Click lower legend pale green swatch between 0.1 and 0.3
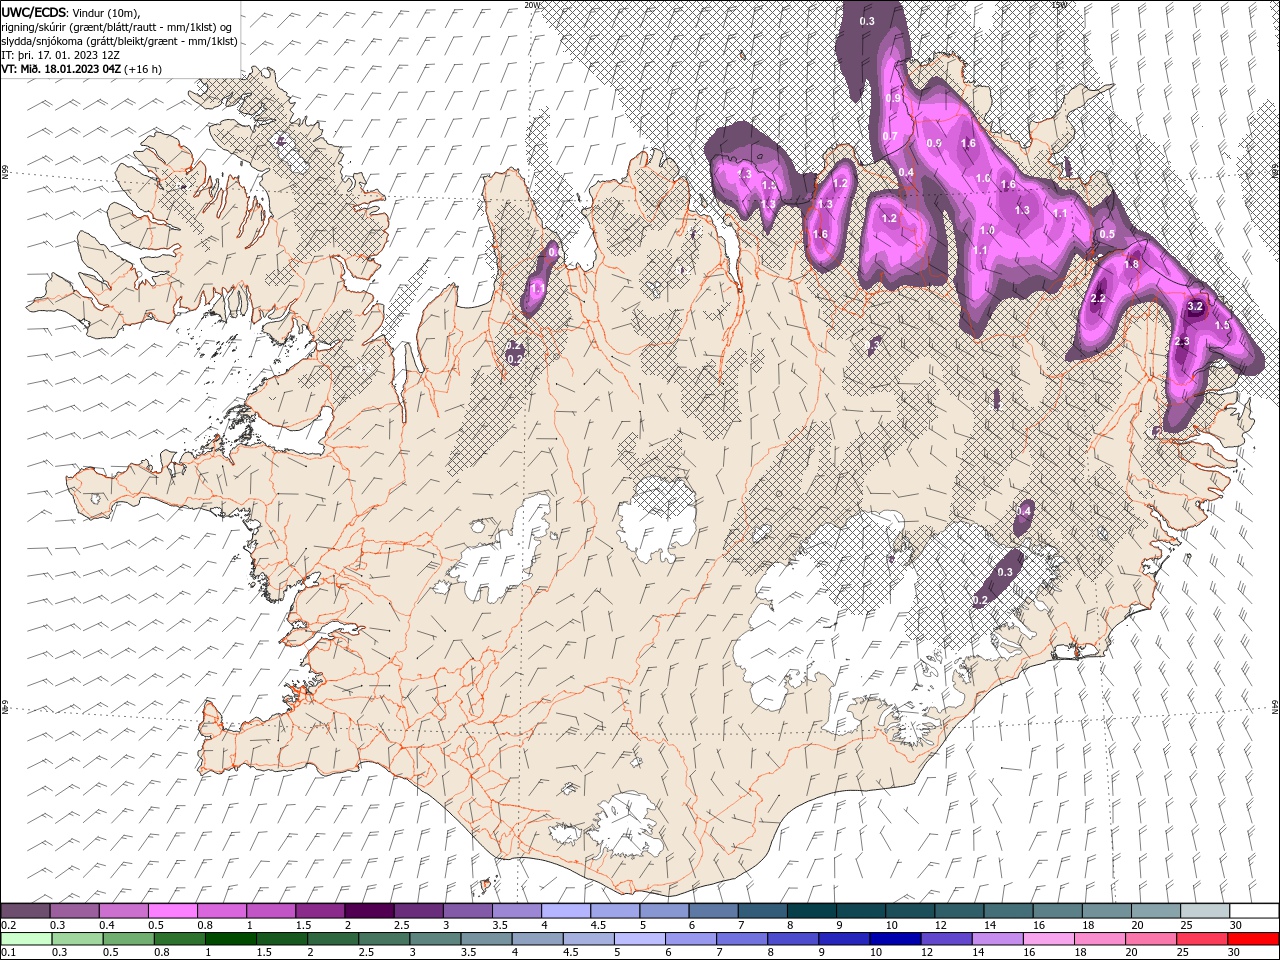1280x960 pixels. 26,939
